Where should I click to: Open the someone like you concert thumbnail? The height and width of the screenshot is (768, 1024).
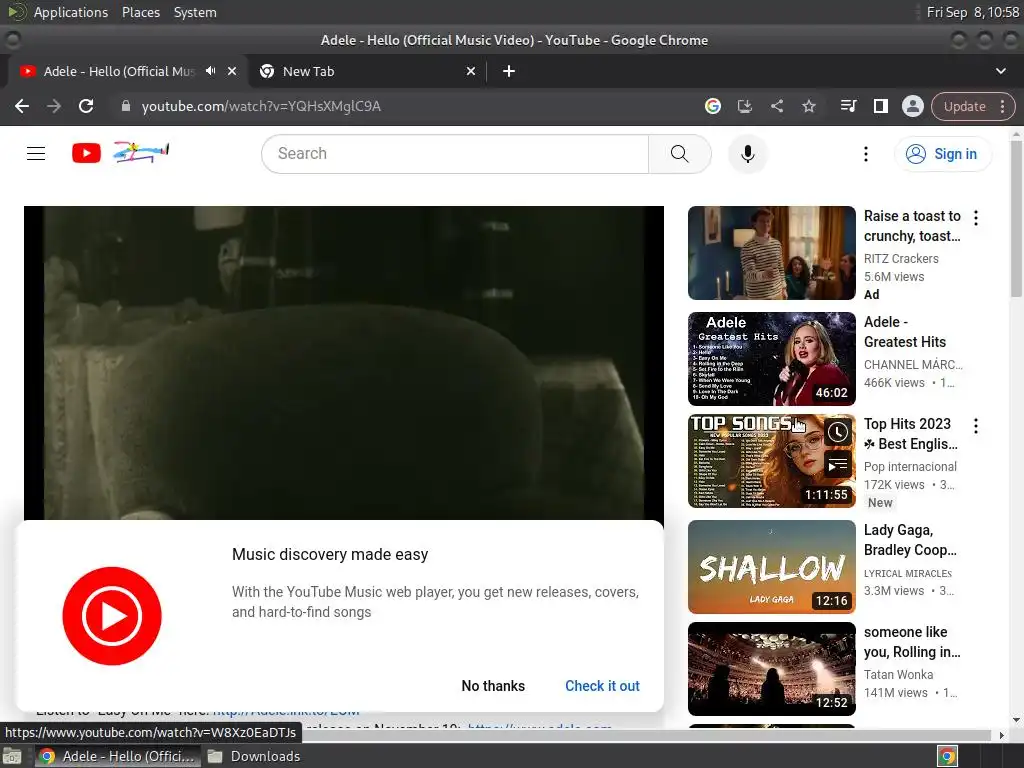[771, 669]
